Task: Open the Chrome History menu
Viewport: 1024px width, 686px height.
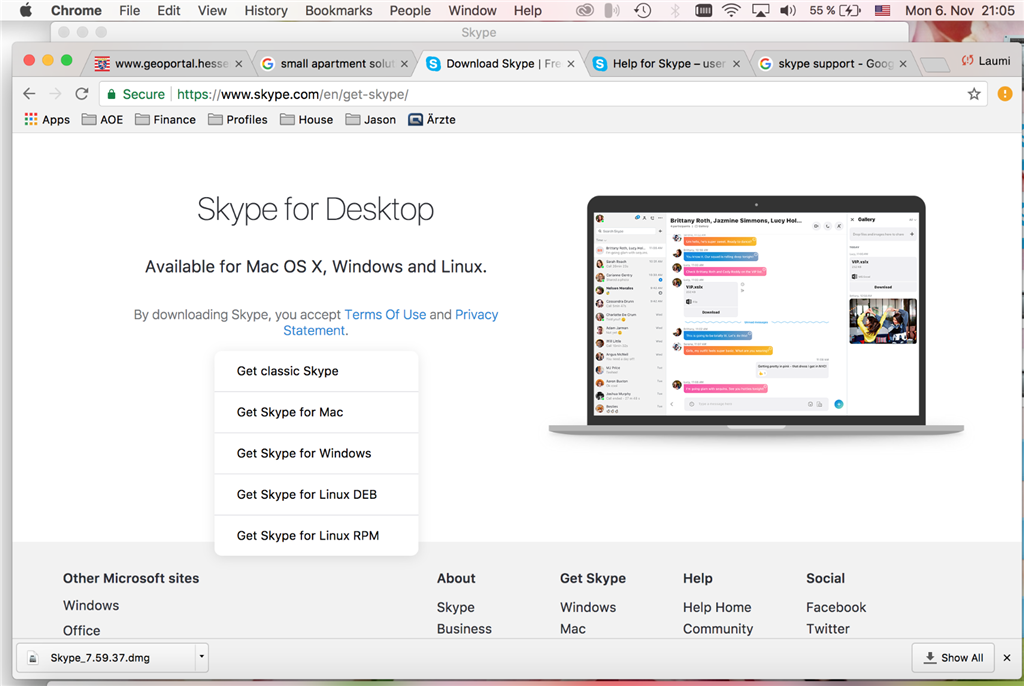Action: point(266,10)
